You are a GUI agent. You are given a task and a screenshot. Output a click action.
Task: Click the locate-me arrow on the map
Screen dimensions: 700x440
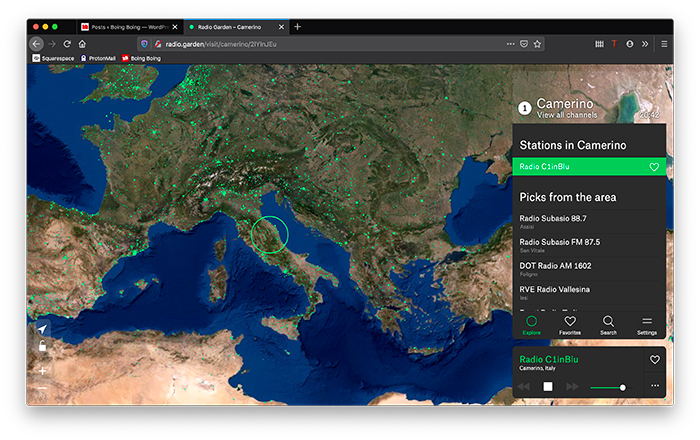42,329
